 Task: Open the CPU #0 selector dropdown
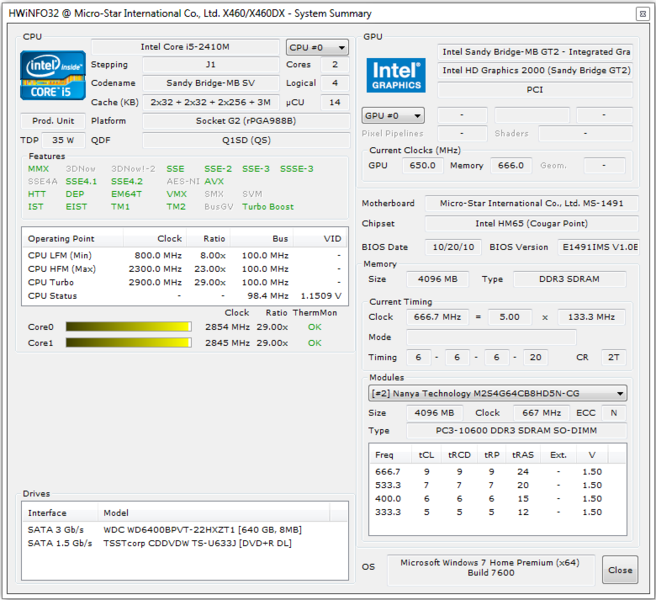click(x=317, y=48)
